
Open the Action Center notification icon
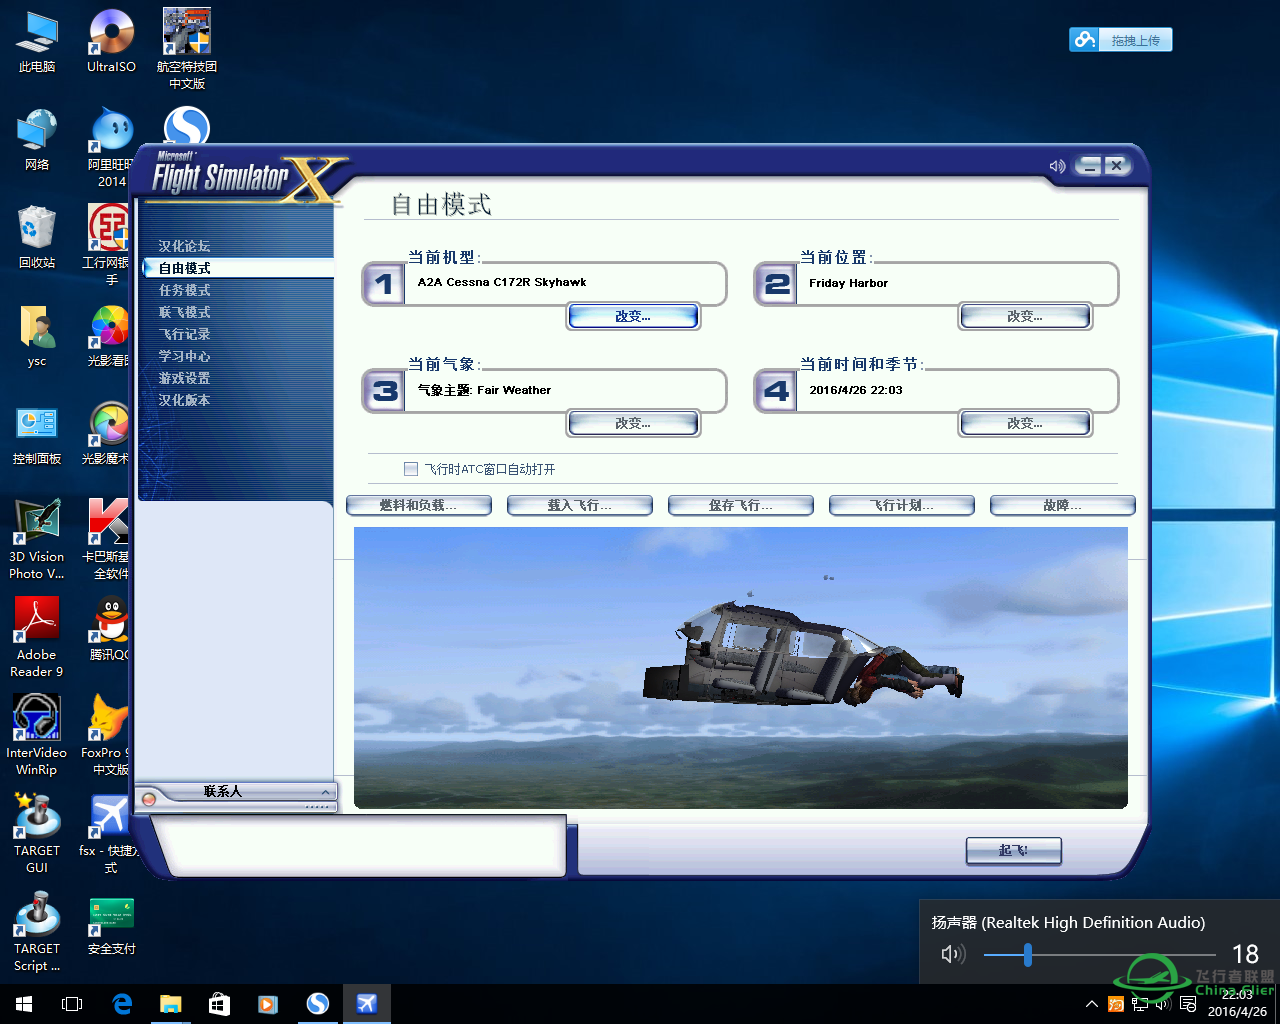pyautogui.click(x=1188, y=1004)
